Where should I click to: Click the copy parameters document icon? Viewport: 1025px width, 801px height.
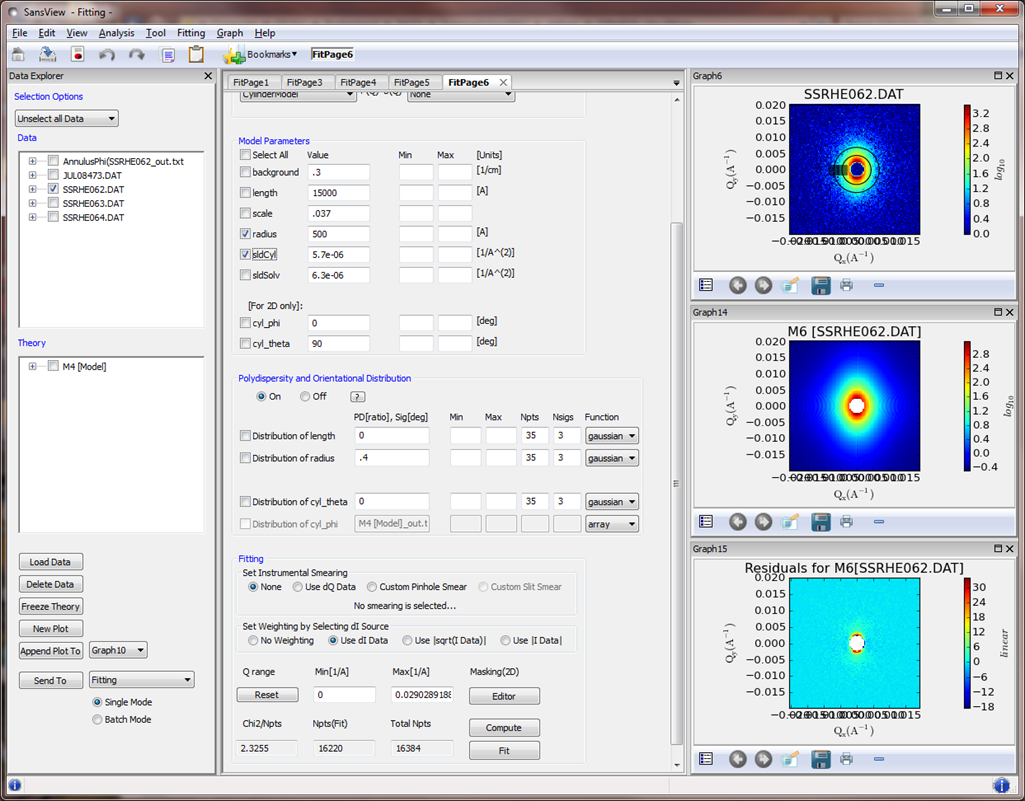coord(168,55)
